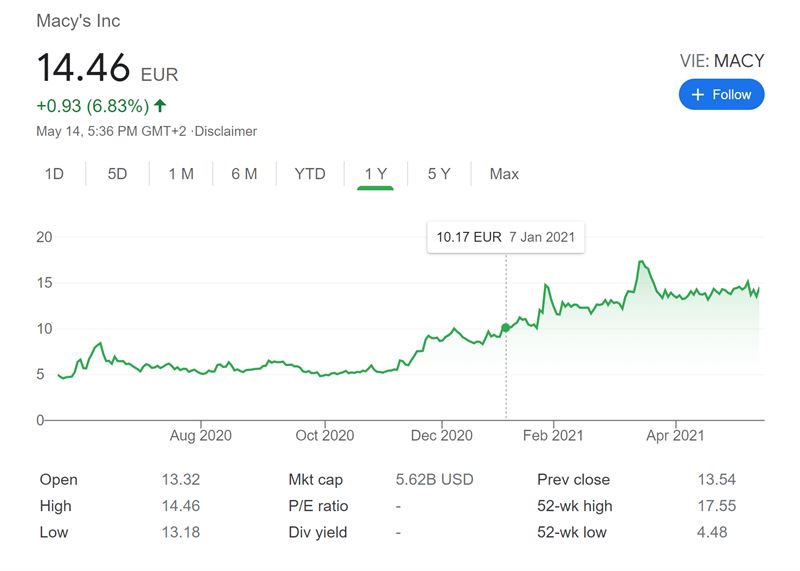Viewport: 800px width, 571px height.
Task: Show the Max history range
Action: tap(504, 174)
